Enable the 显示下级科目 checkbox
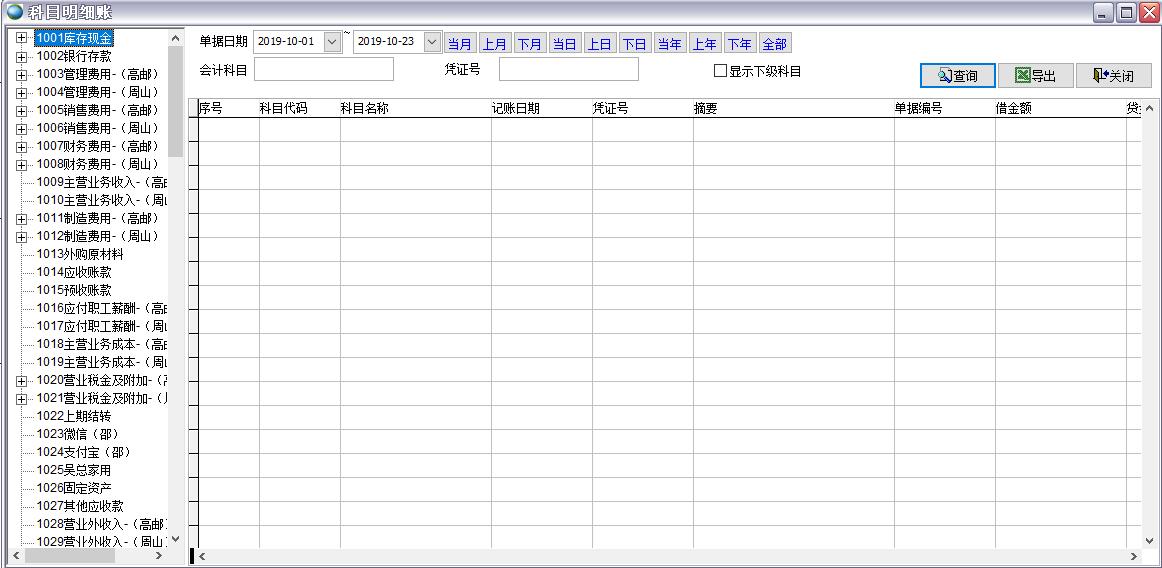1162x568 pixels. [x=720, y=71]
